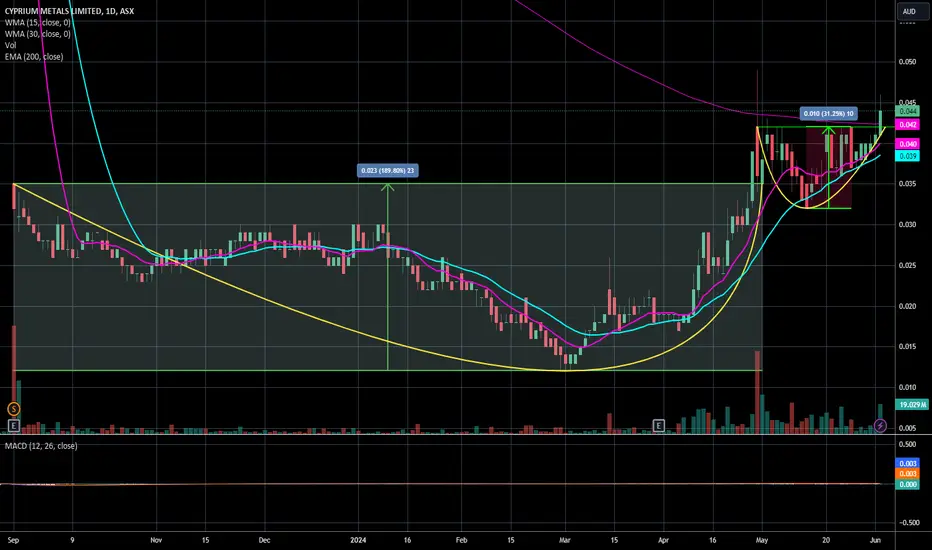The image size is (932, 550).
Task: Click the E earnings marker near April
Action: click(659, 425)
